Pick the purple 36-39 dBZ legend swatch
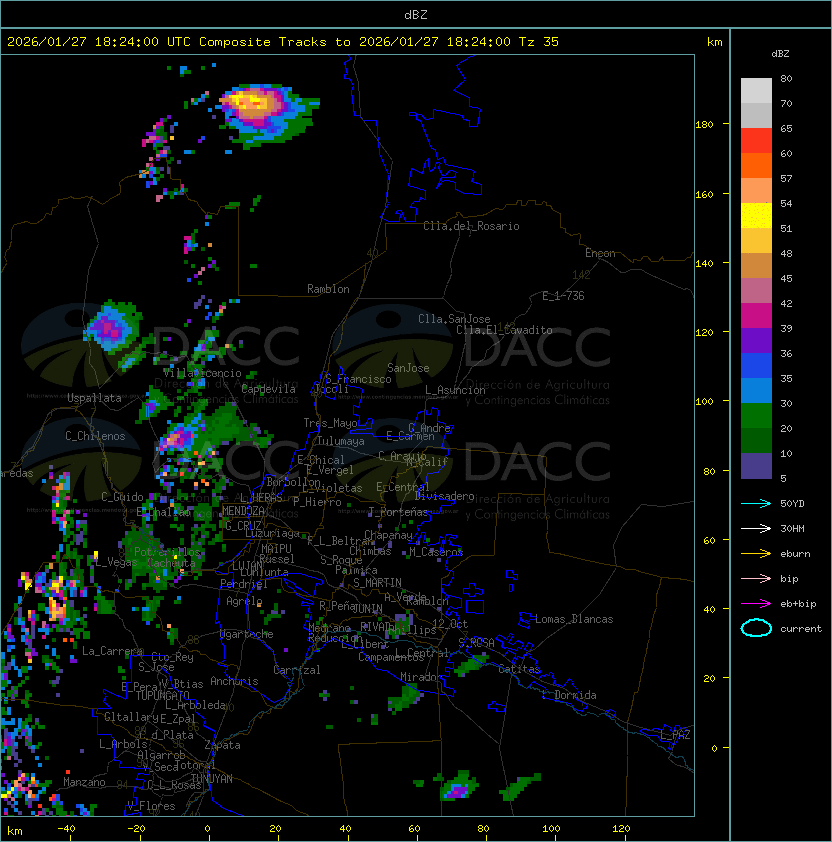 point(756,340)
